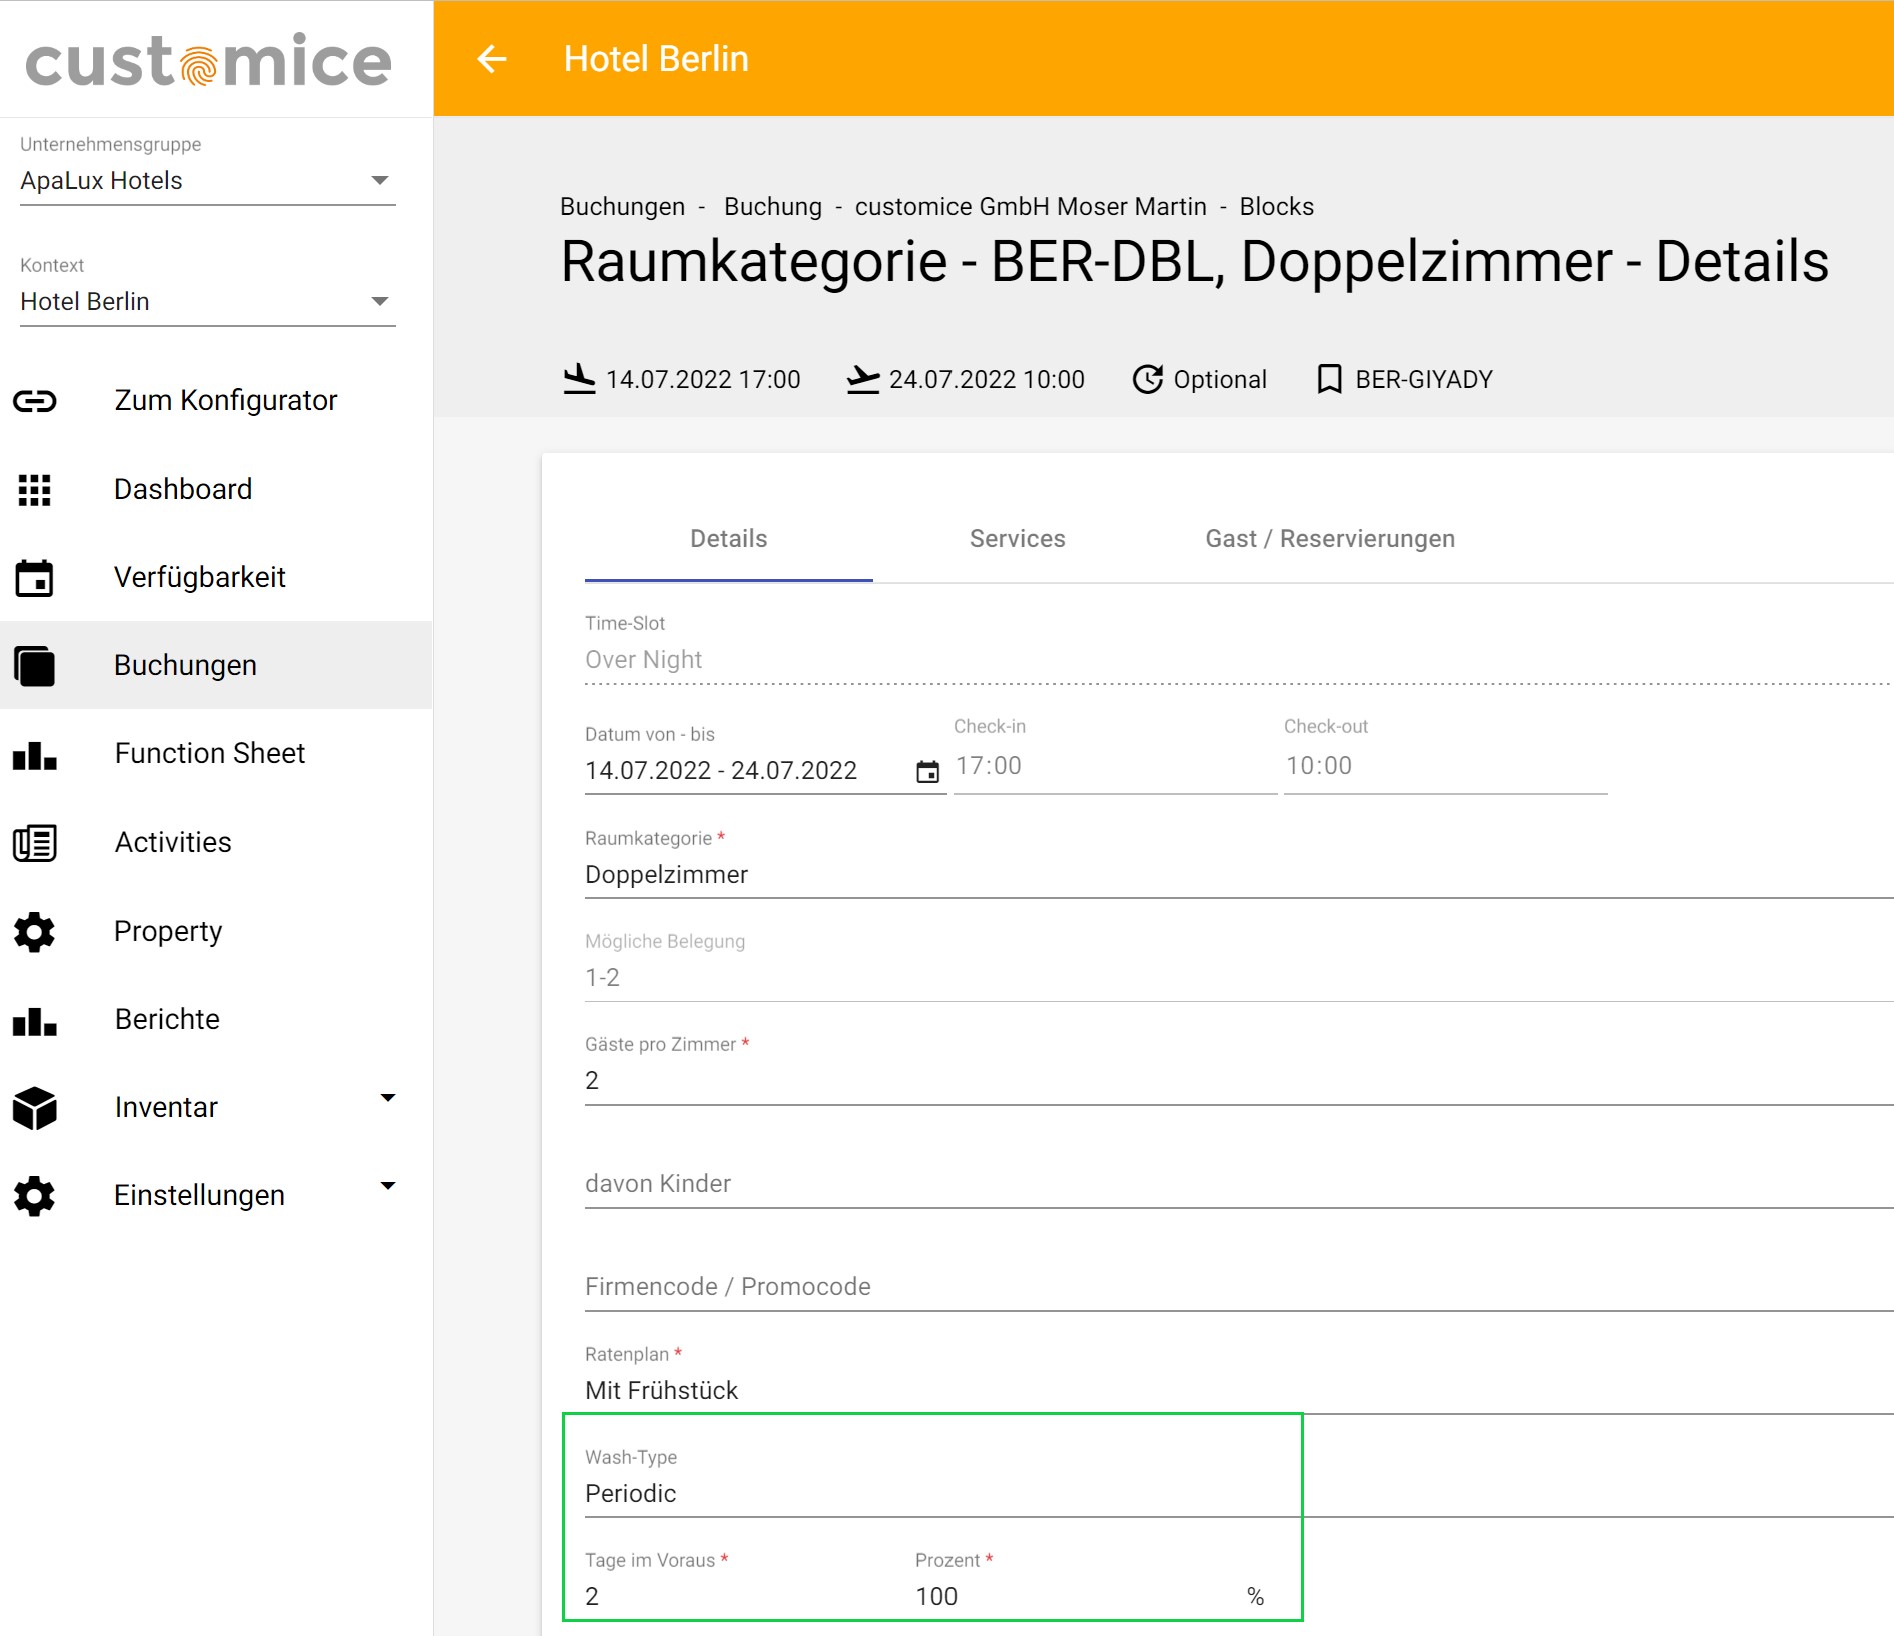Open the date range calendar picker icon
This screenshot has height=1636, width=1894.
tap(928, 771)
